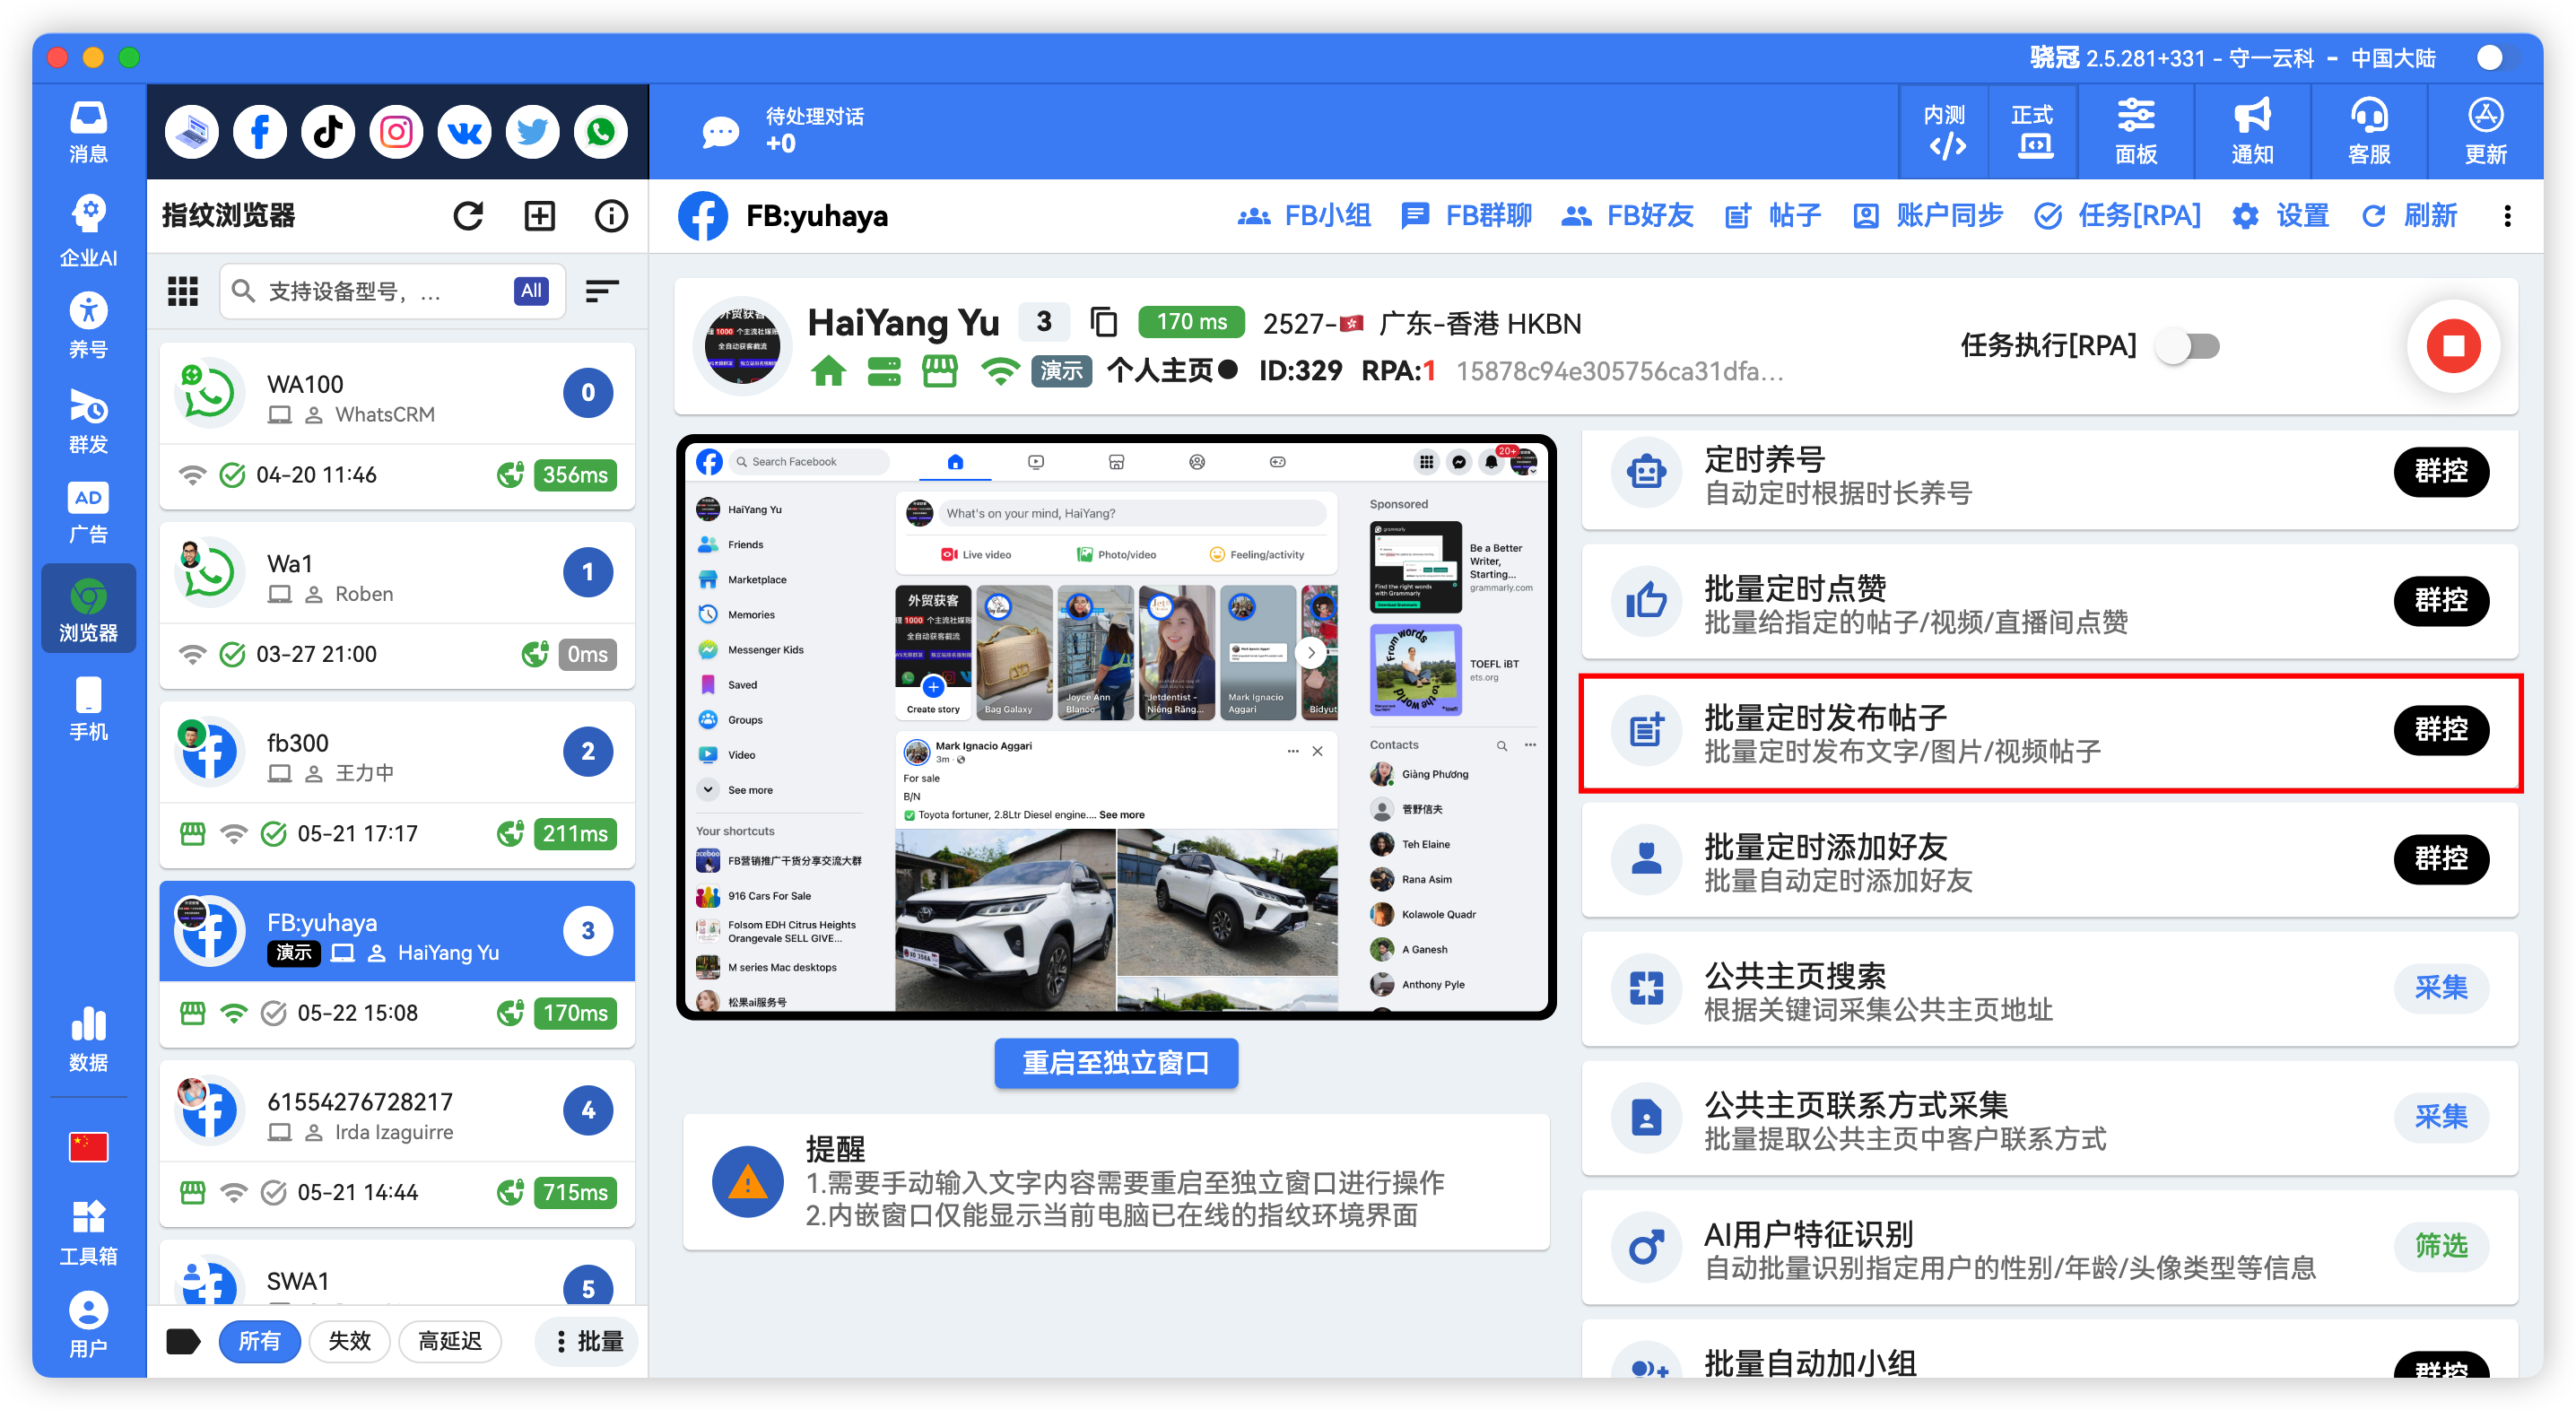The height and width of the screenshot is (1410, 2576).
Task: Switch to the 失效 filter
Action: point(349,1341)
